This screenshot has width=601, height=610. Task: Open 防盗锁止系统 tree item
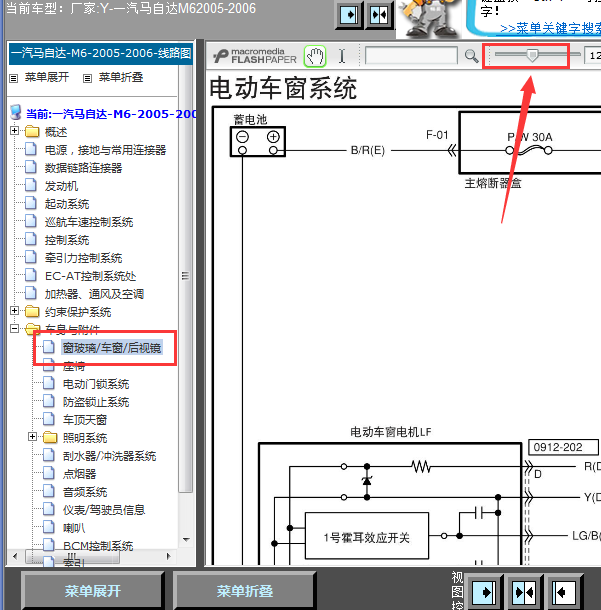tap(96, 402)
